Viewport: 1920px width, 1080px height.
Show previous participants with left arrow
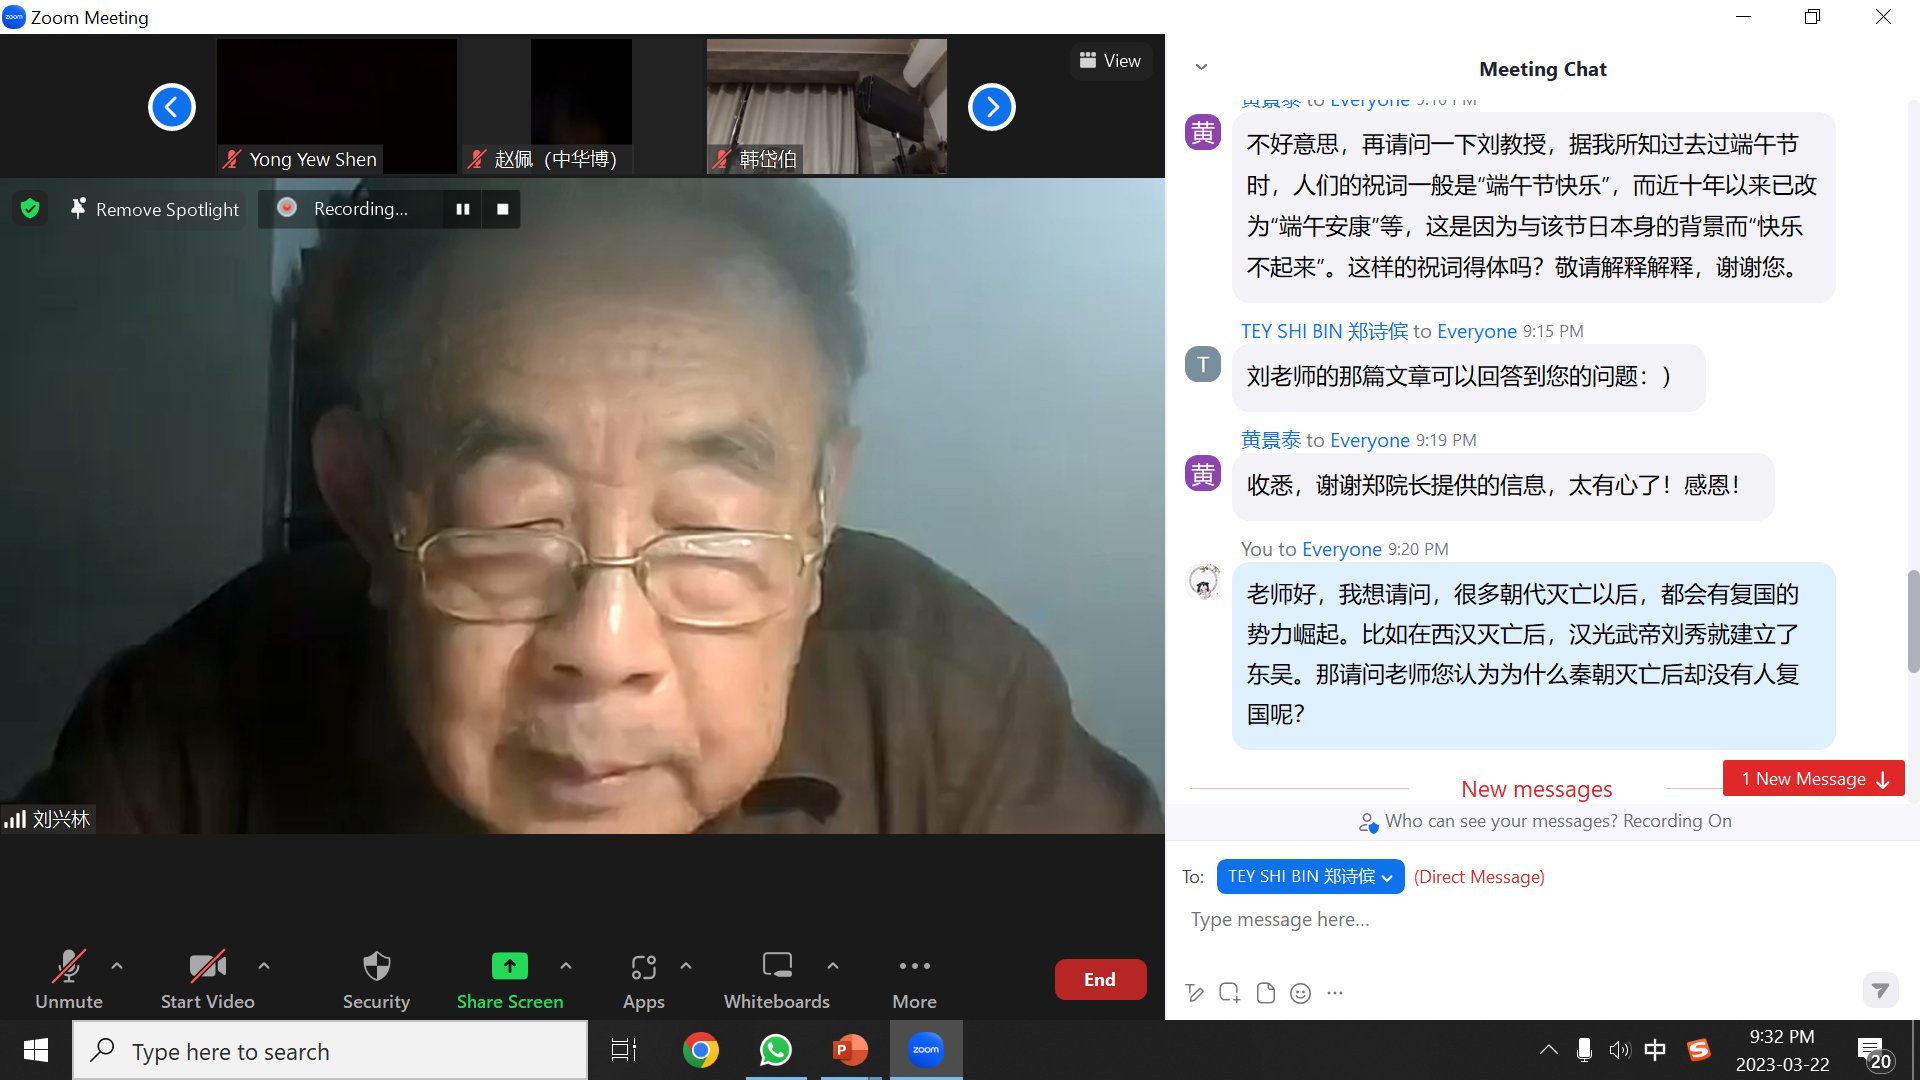click(x=172, y=107)
